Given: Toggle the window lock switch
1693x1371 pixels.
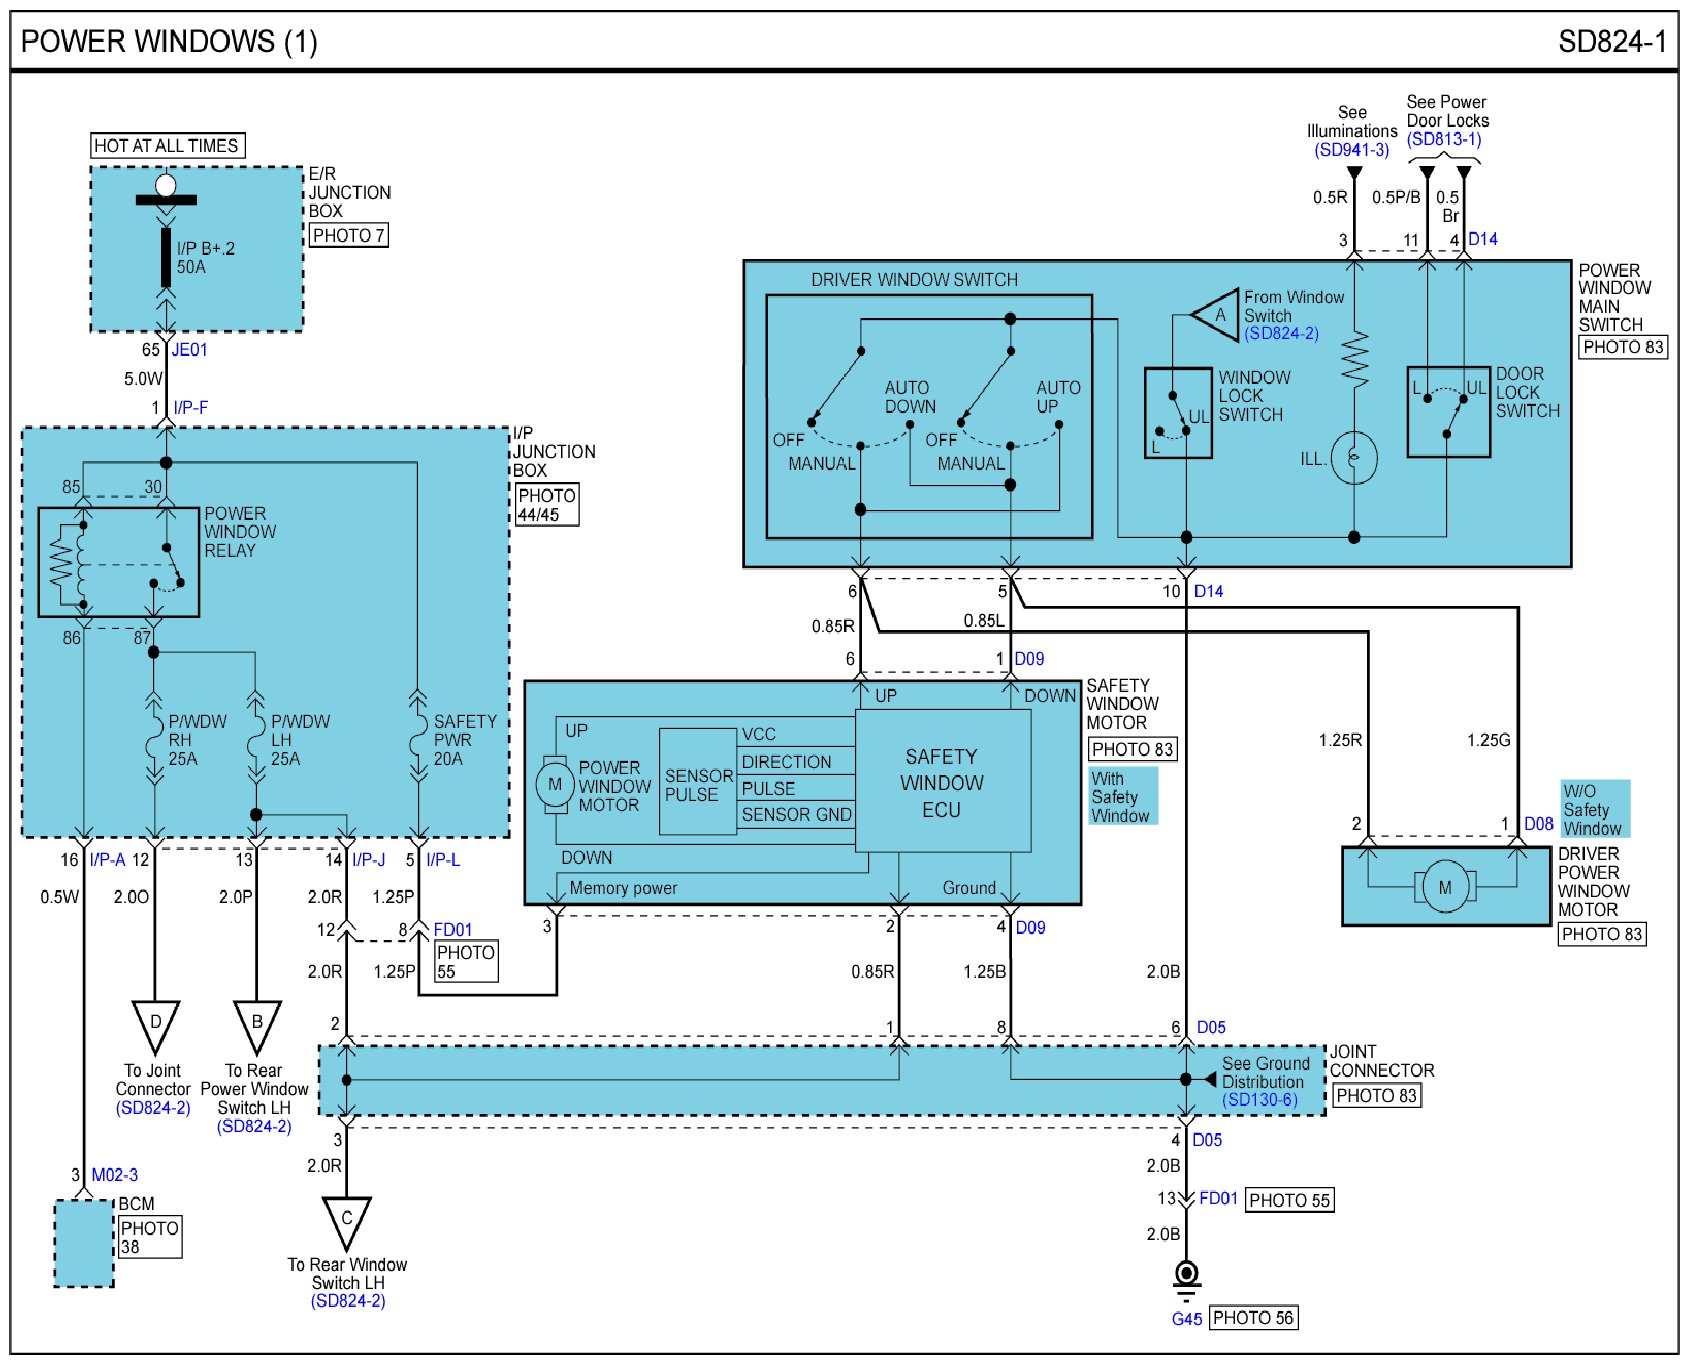Looking at the screenshot, I should (1177, 414).
